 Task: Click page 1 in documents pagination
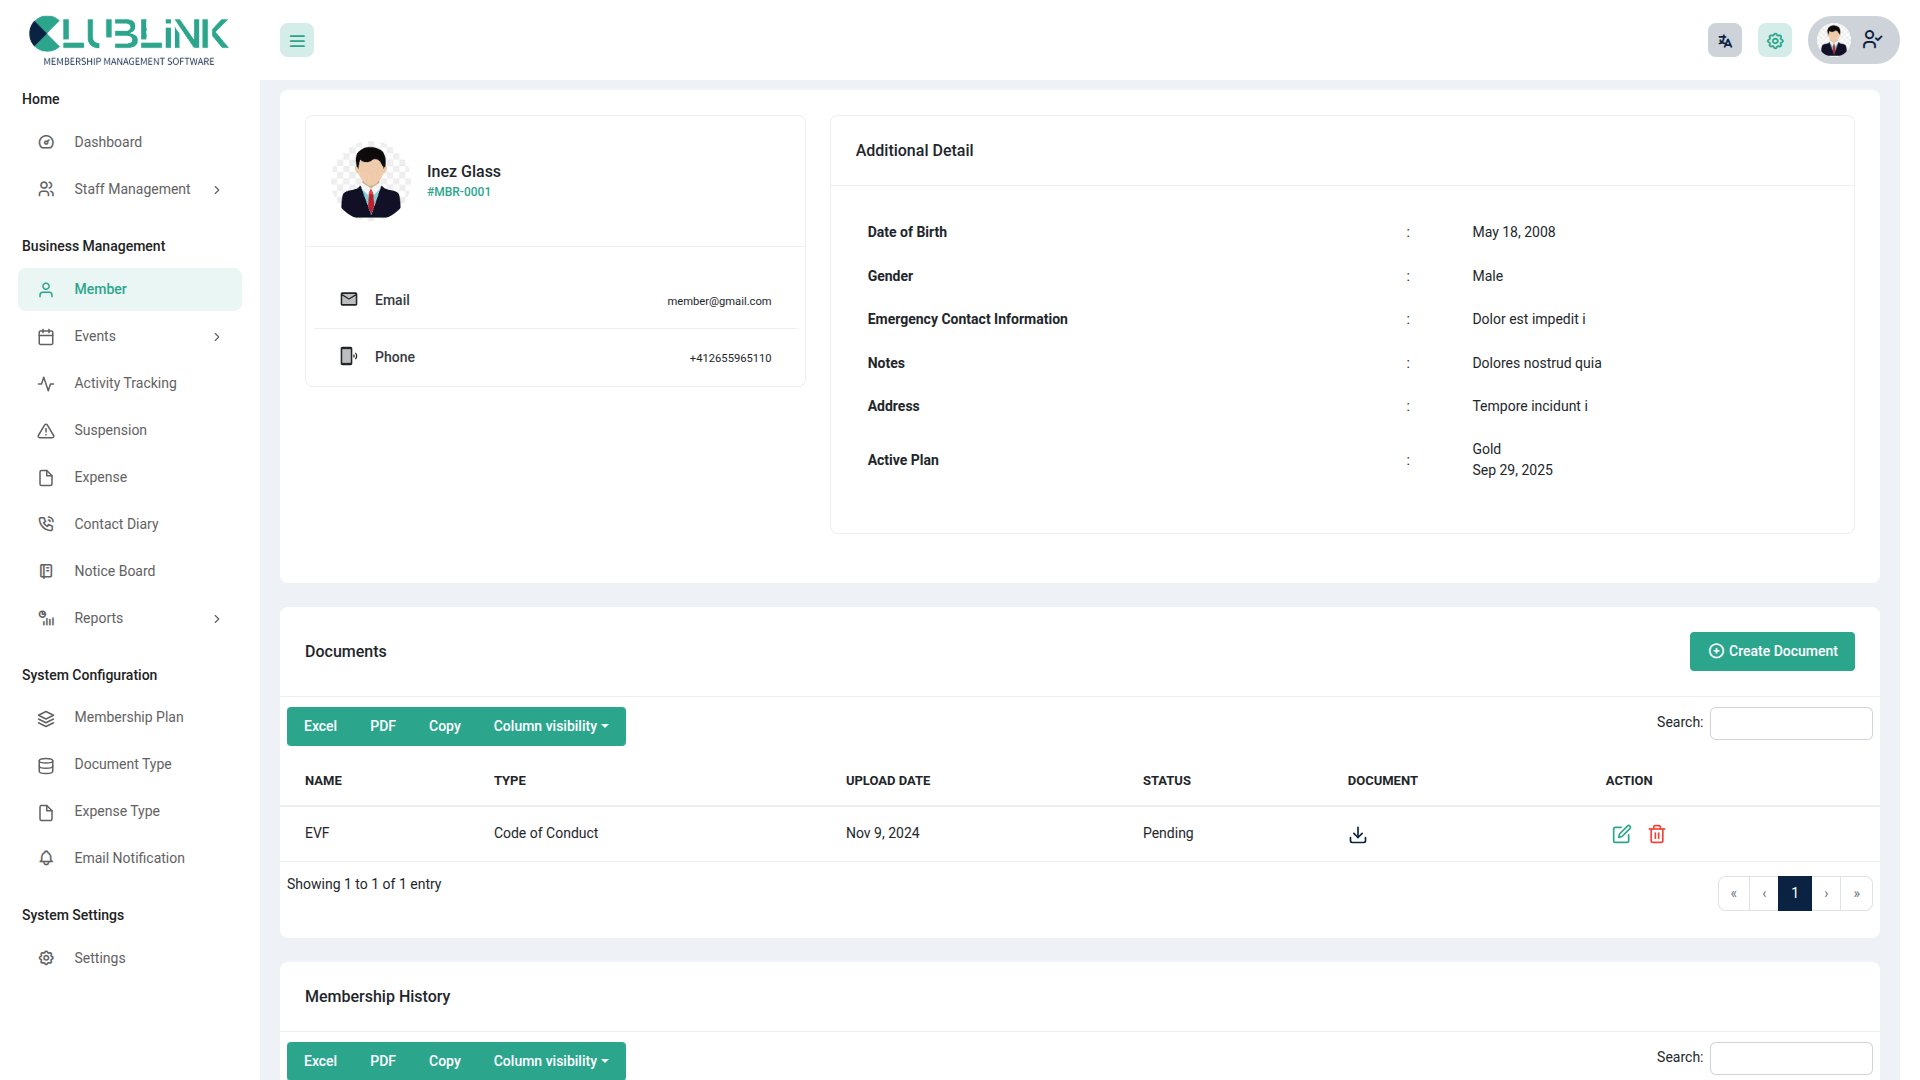coord(1795,893)
